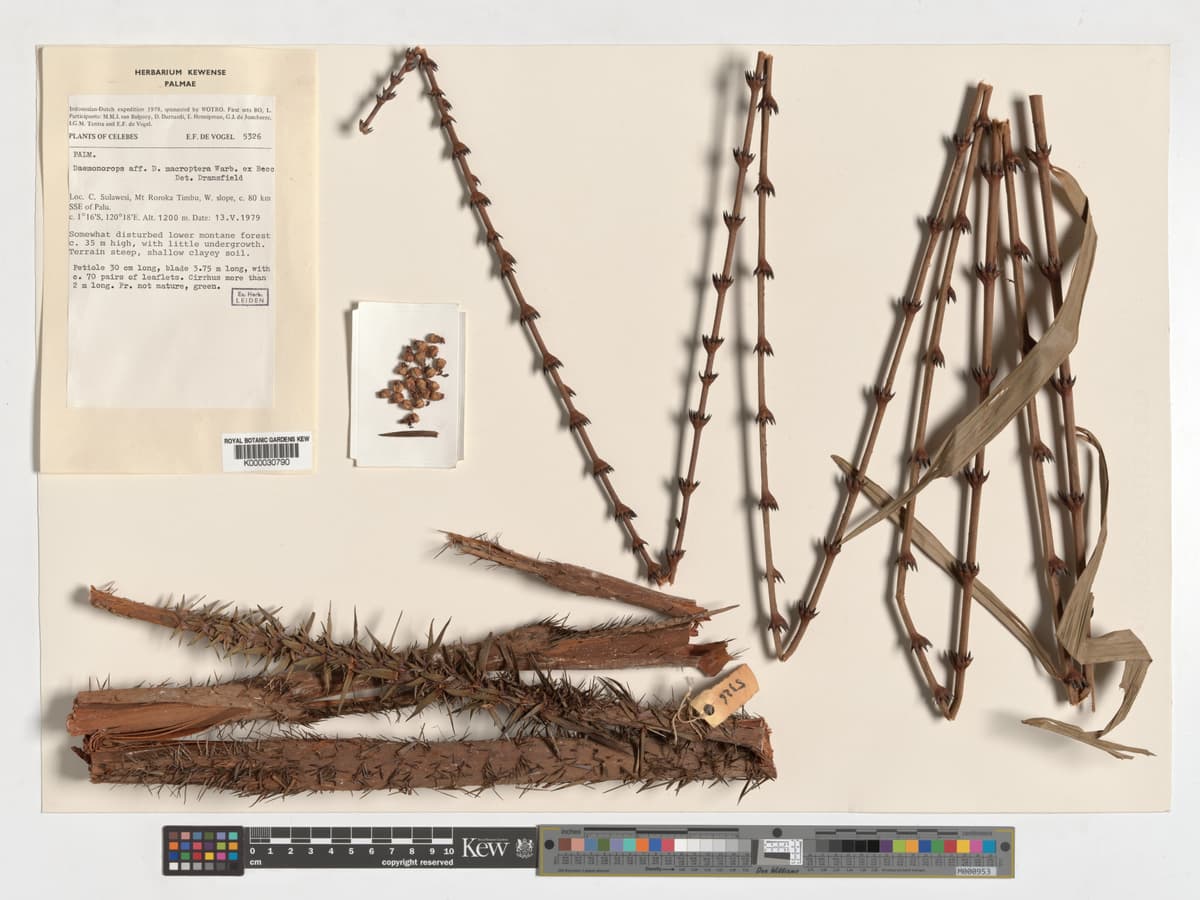1200x900 pixels.
Task: Click copyright reserved text on ruler
Action: click(417, 861)
